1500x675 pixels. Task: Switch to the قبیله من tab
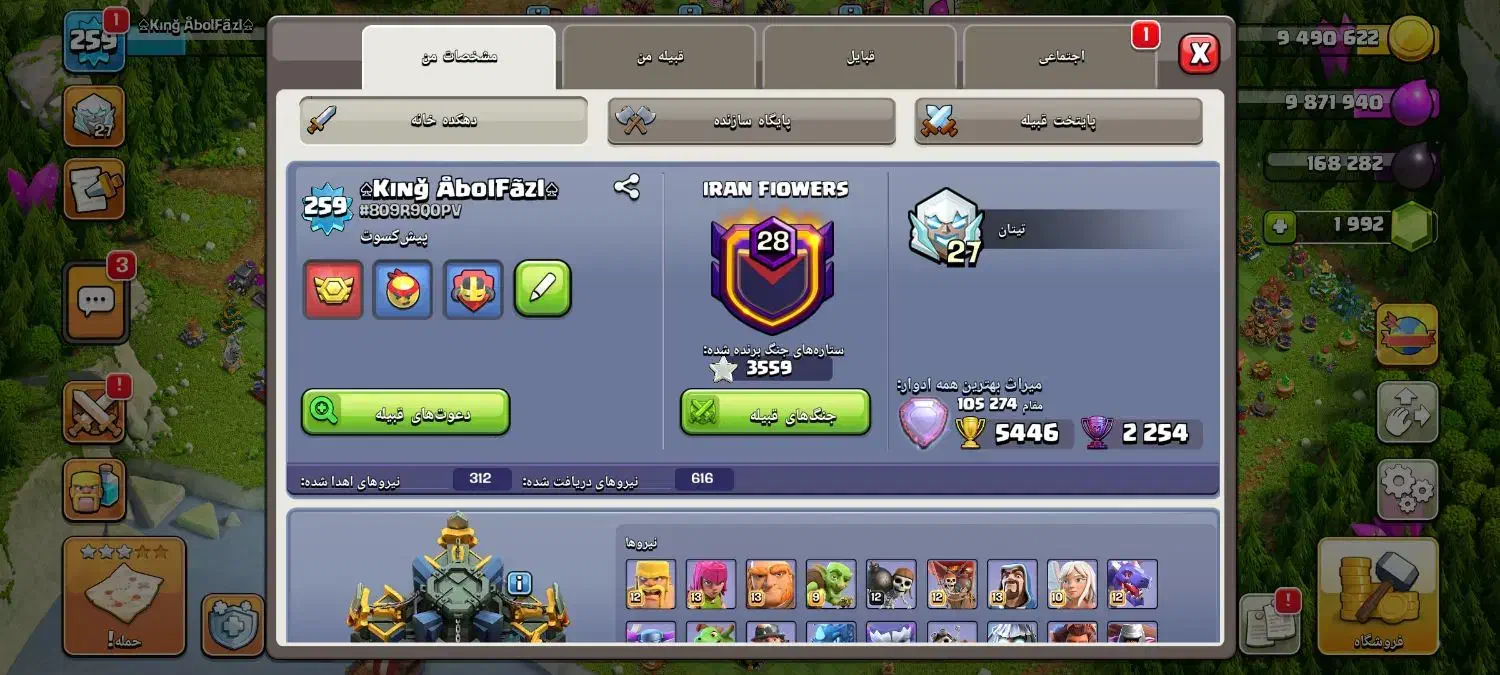(660, 57)
